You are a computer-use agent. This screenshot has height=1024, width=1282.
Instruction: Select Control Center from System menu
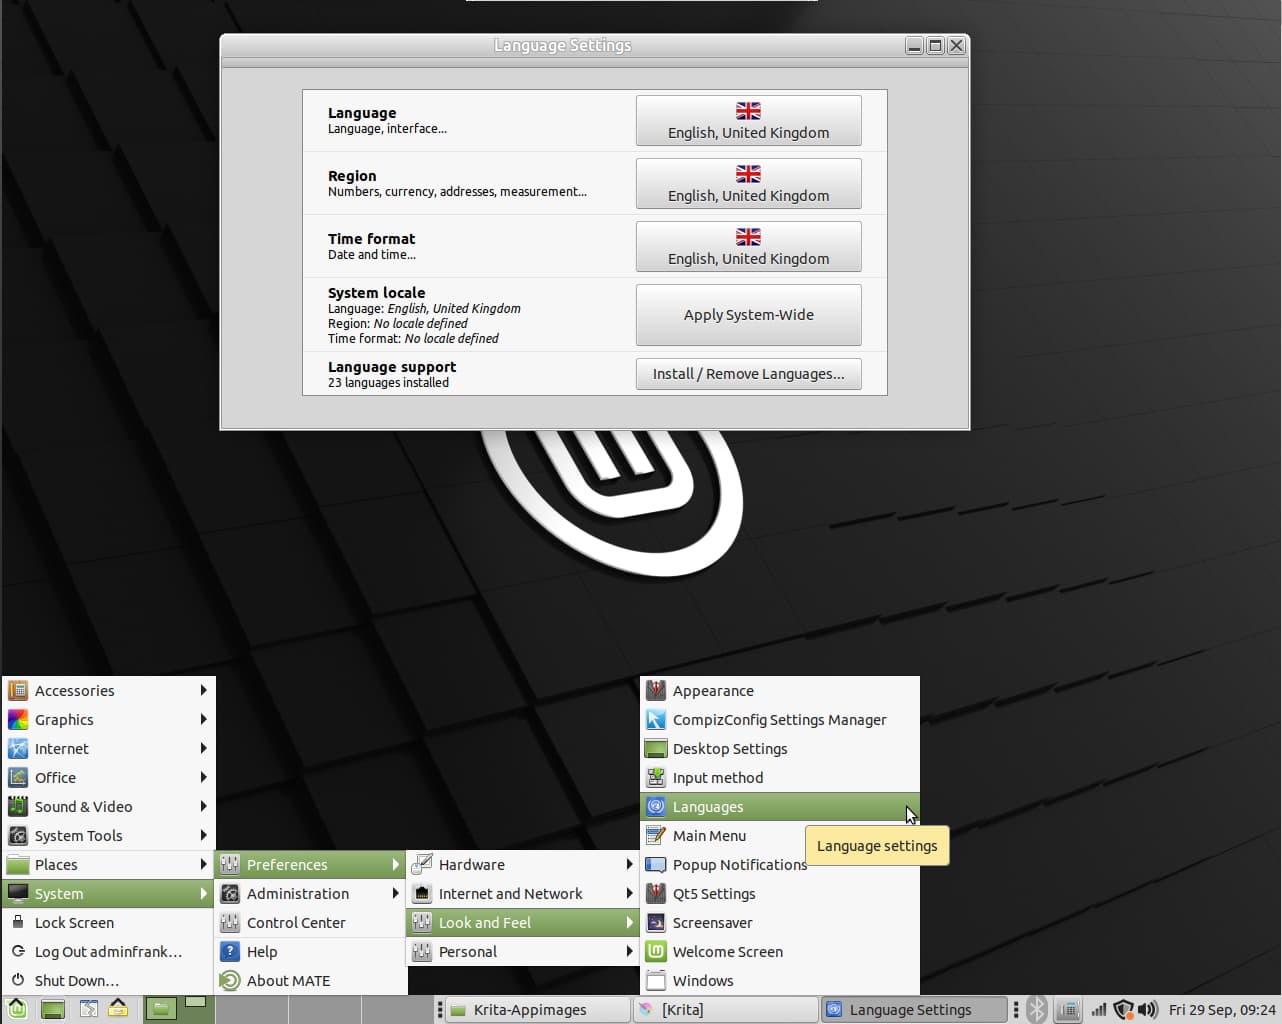tap(296, 923)
